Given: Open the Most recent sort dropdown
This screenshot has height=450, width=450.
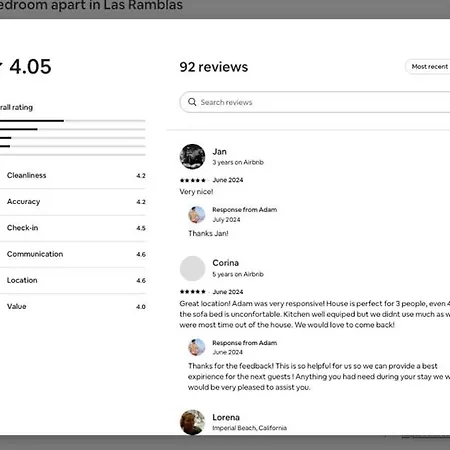Looking at the screenshot, I should 428,67.
